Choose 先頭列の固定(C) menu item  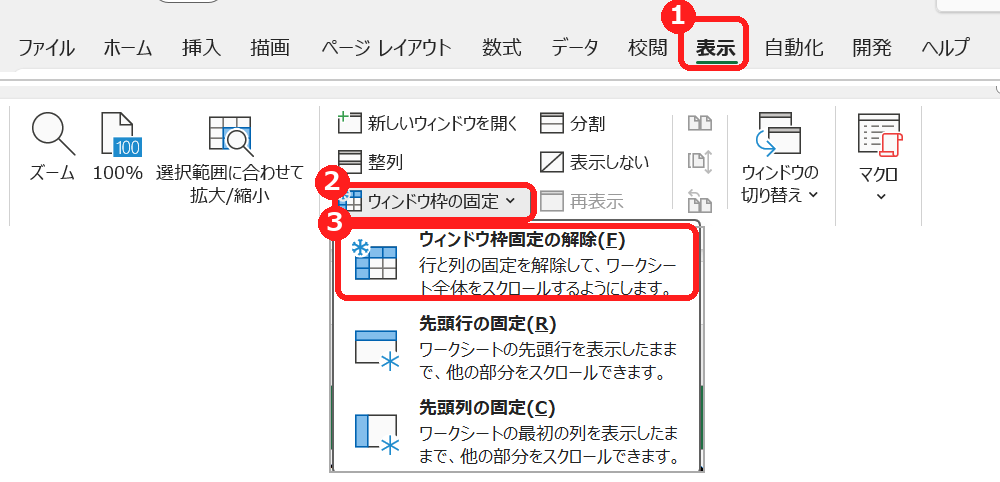(x=515, y=430)
